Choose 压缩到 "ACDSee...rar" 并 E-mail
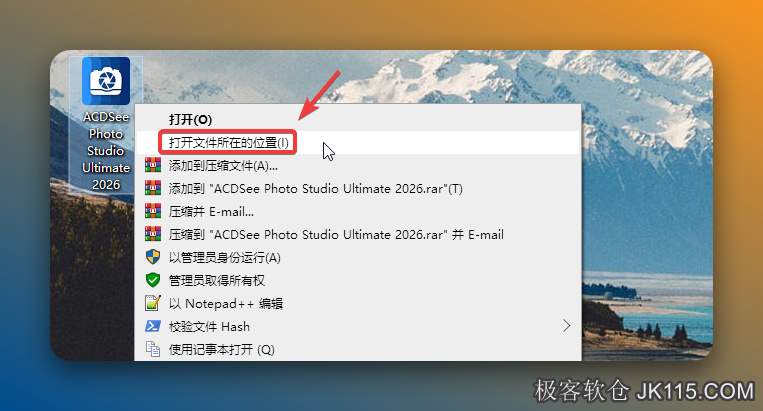The width and height of the screenshot is (763, 411). 358,234
